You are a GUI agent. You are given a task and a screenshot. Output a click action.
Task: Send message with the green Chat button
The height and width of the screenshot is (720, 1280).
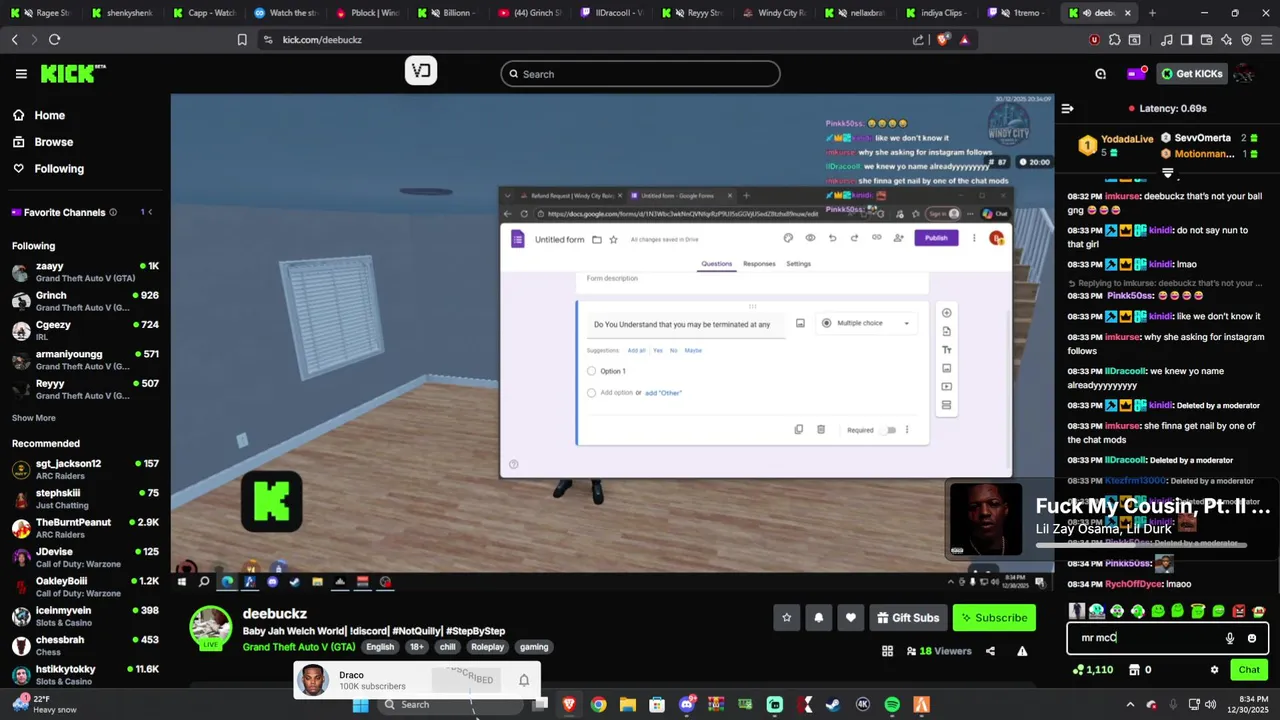pos(1249,670)
